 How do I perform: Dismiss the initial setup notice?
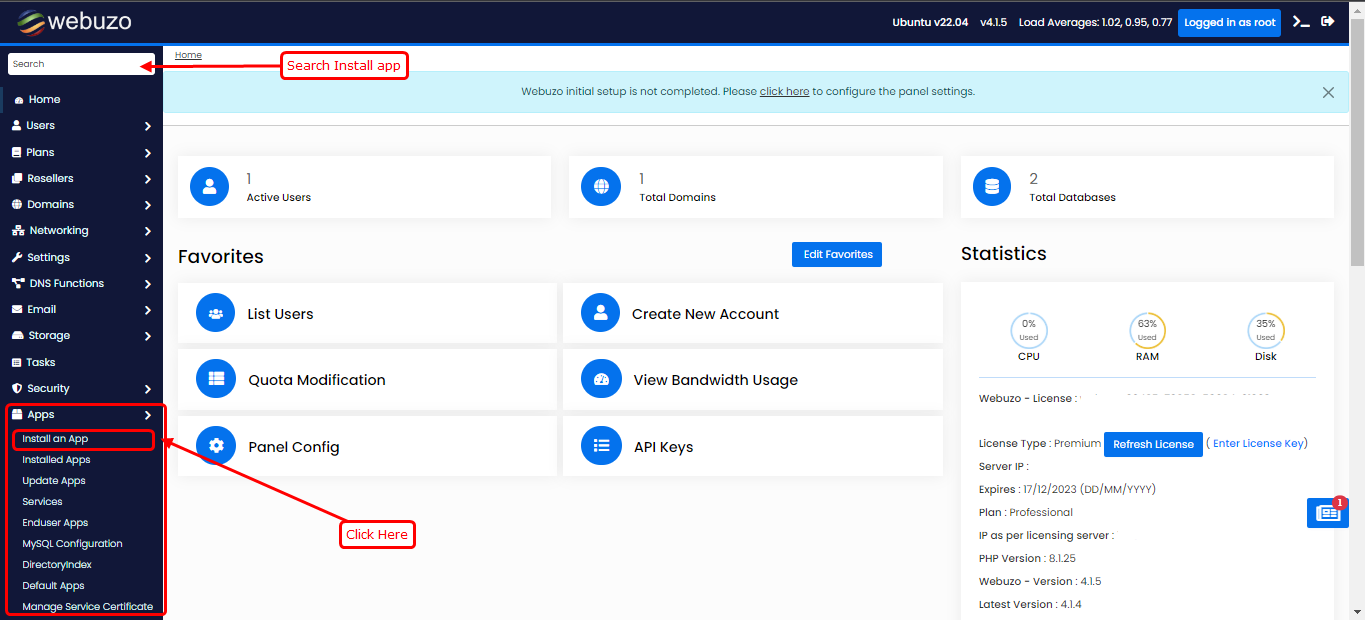click(x=1328, y=92)
